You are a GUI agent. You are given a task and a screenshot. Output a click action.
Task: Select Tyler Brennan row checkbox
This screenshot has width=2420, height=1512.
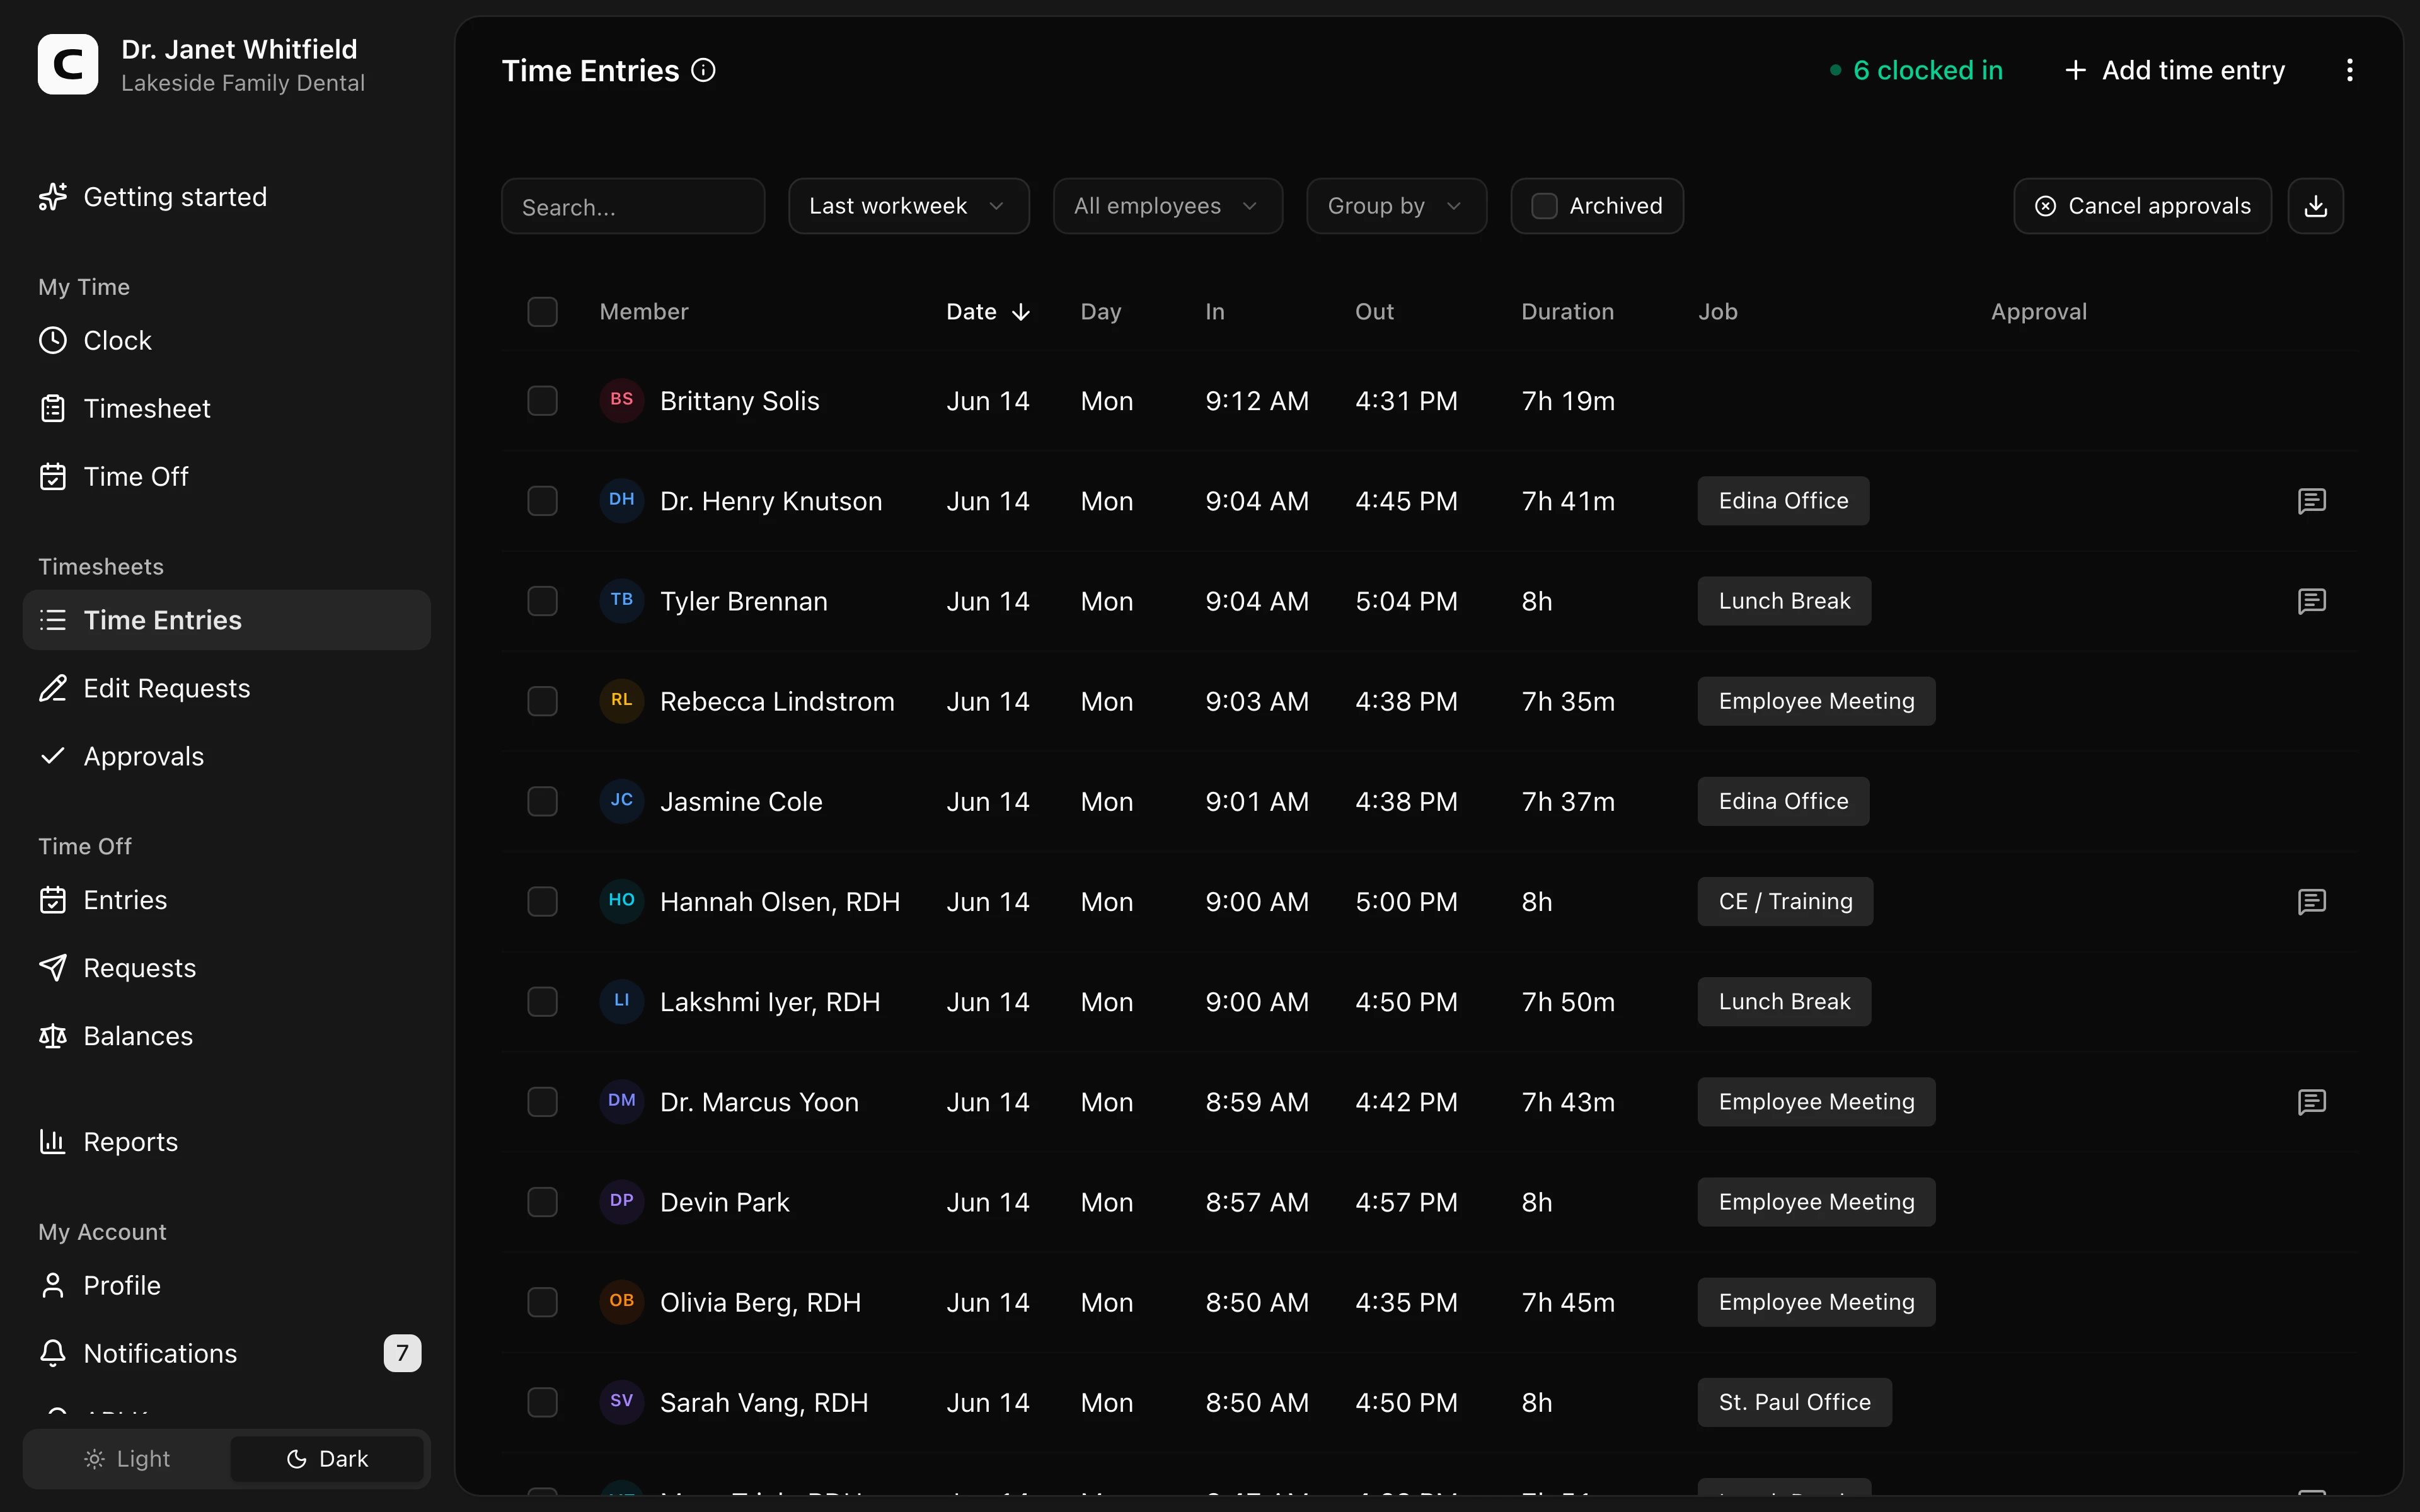pos(542,601)
